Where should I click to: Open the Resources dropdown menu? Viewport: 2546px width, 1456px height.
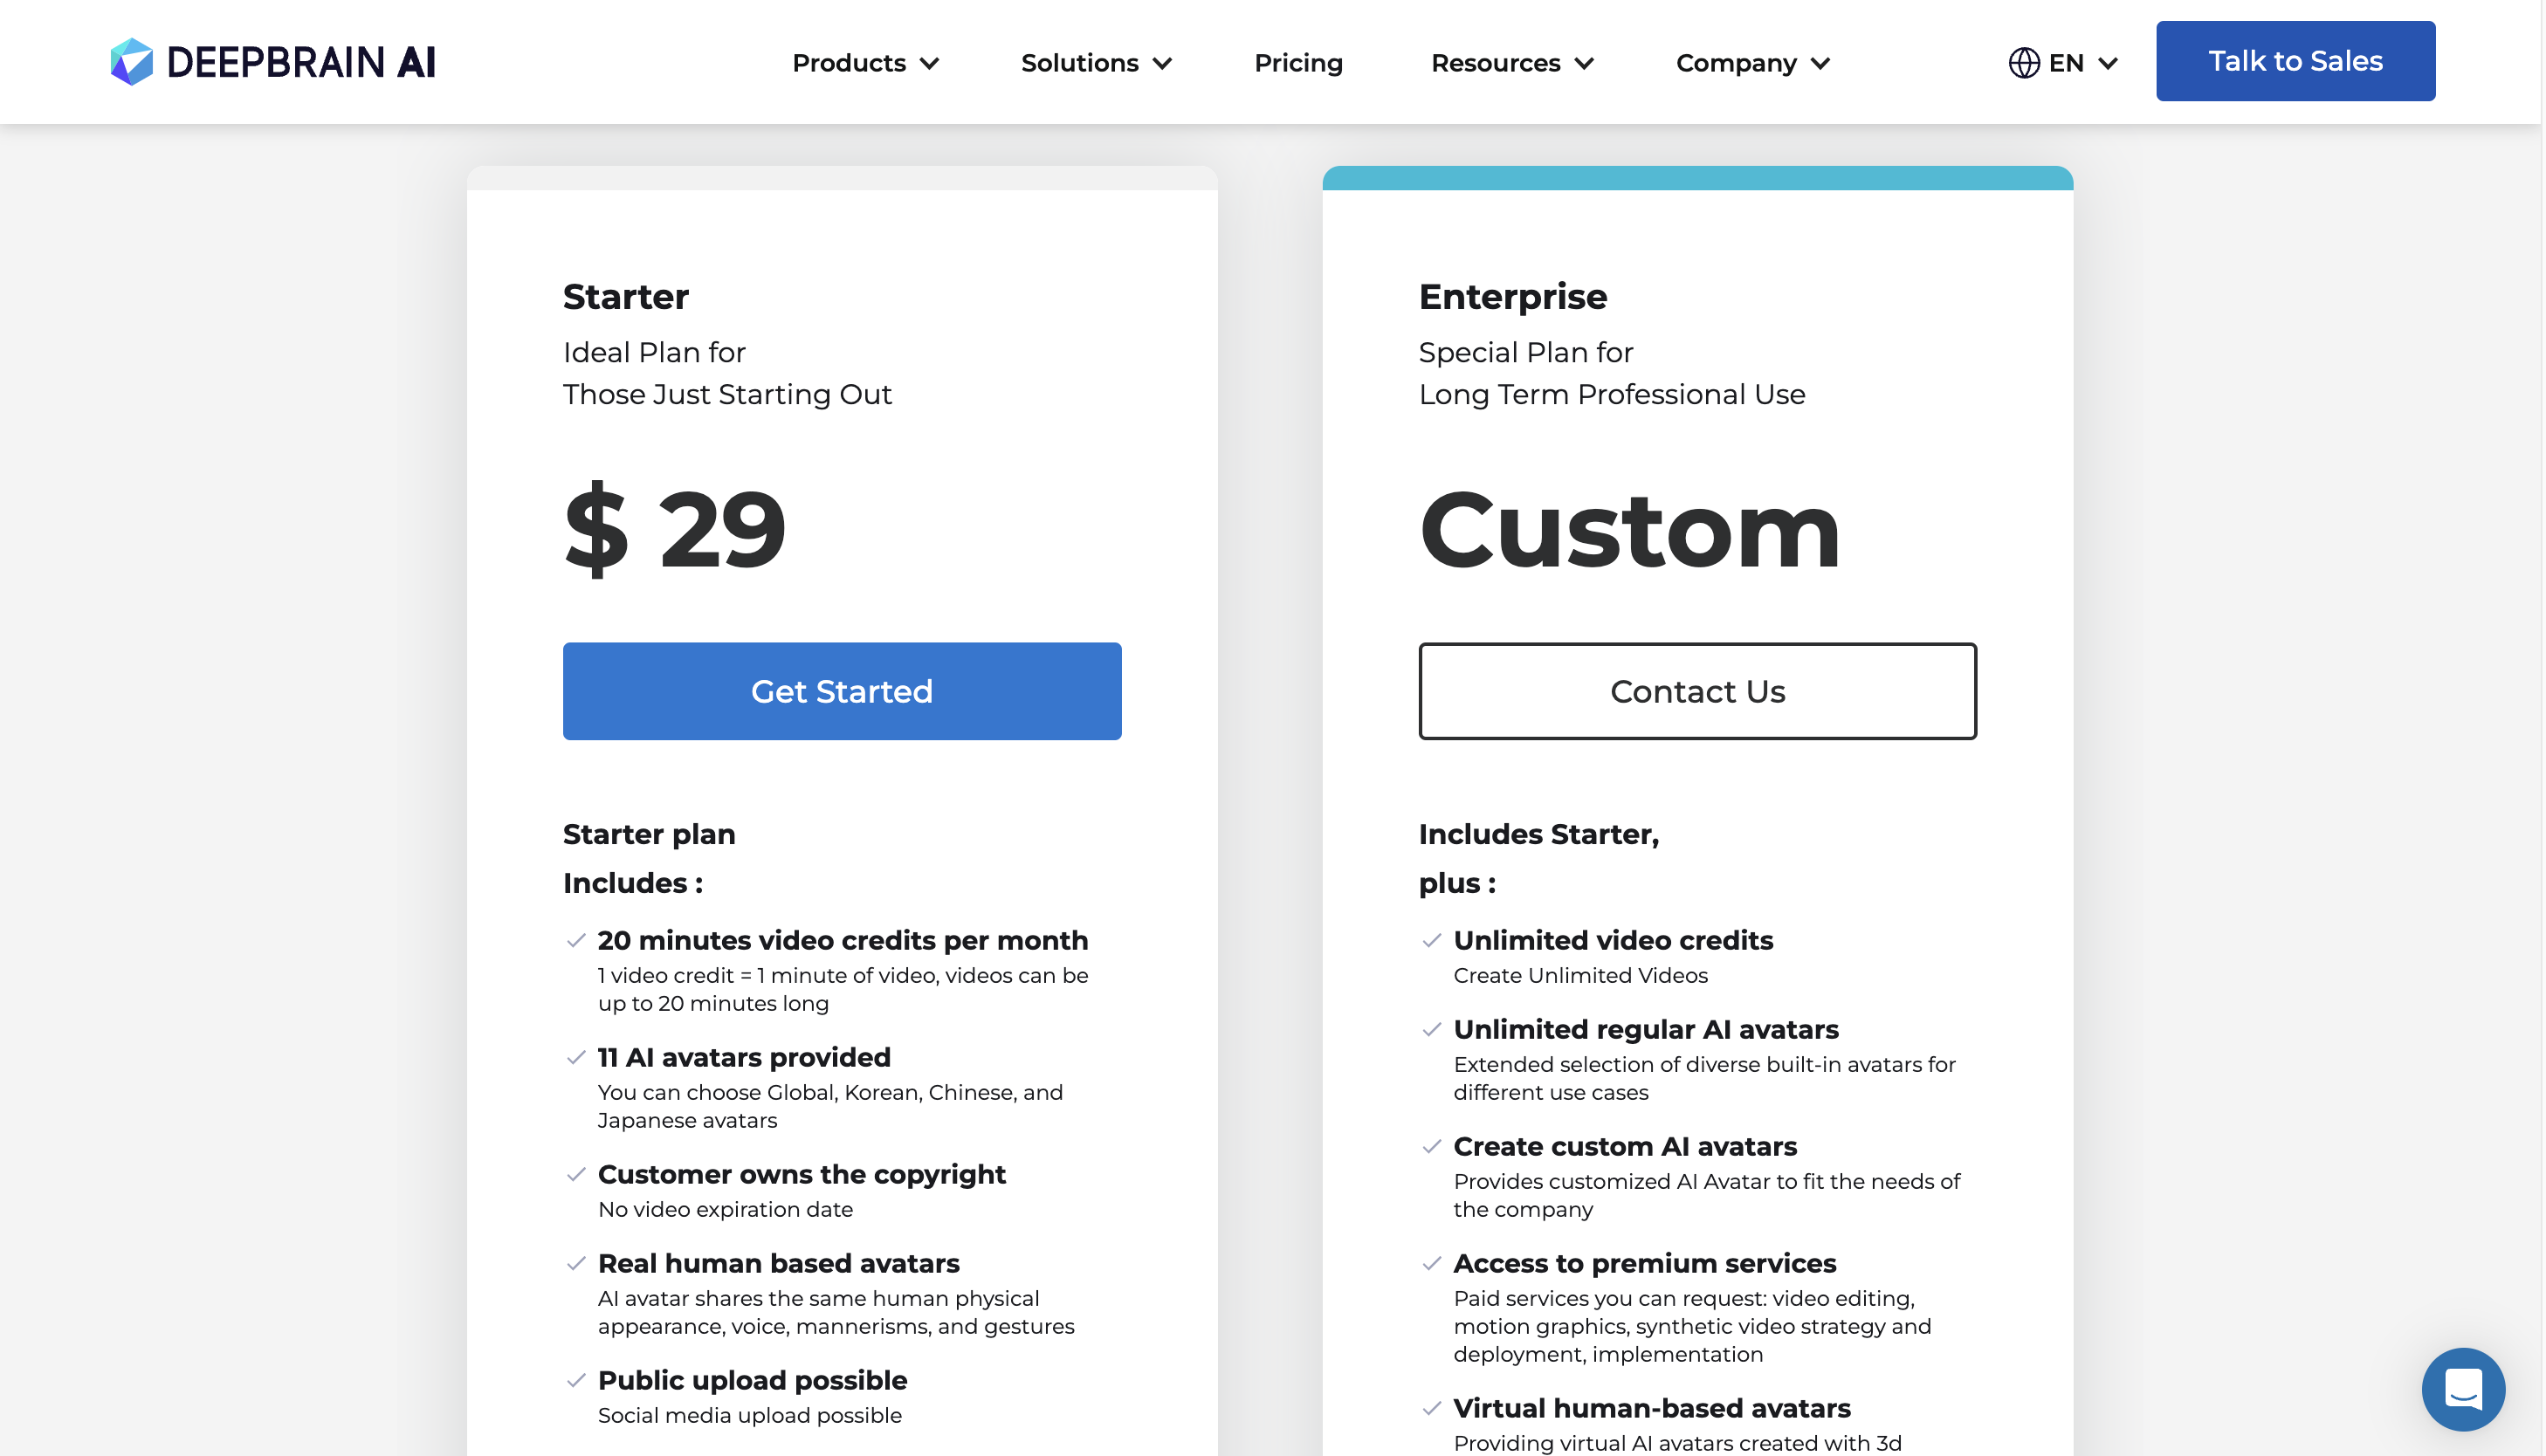click(1510, 63)
